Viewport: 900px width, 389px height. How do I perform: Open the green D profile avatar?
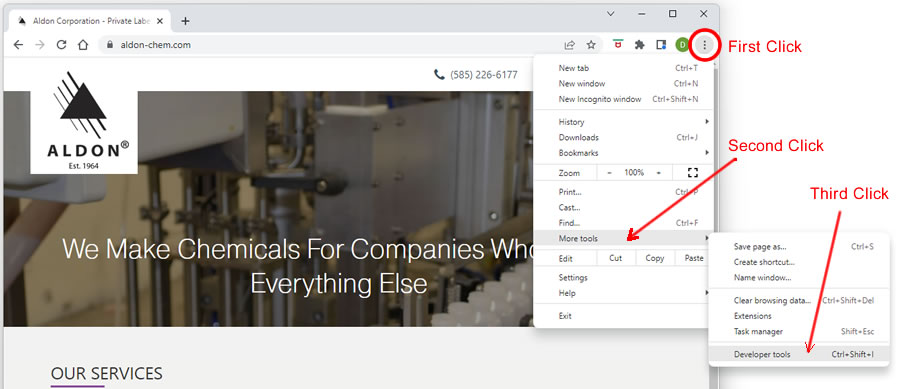point(682,45)
